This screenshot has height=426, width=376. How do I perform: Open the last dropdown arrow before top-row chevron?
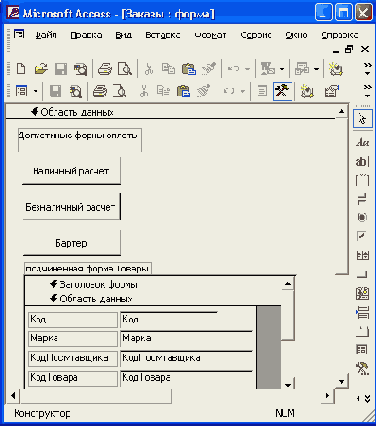(x=316, y=69)
